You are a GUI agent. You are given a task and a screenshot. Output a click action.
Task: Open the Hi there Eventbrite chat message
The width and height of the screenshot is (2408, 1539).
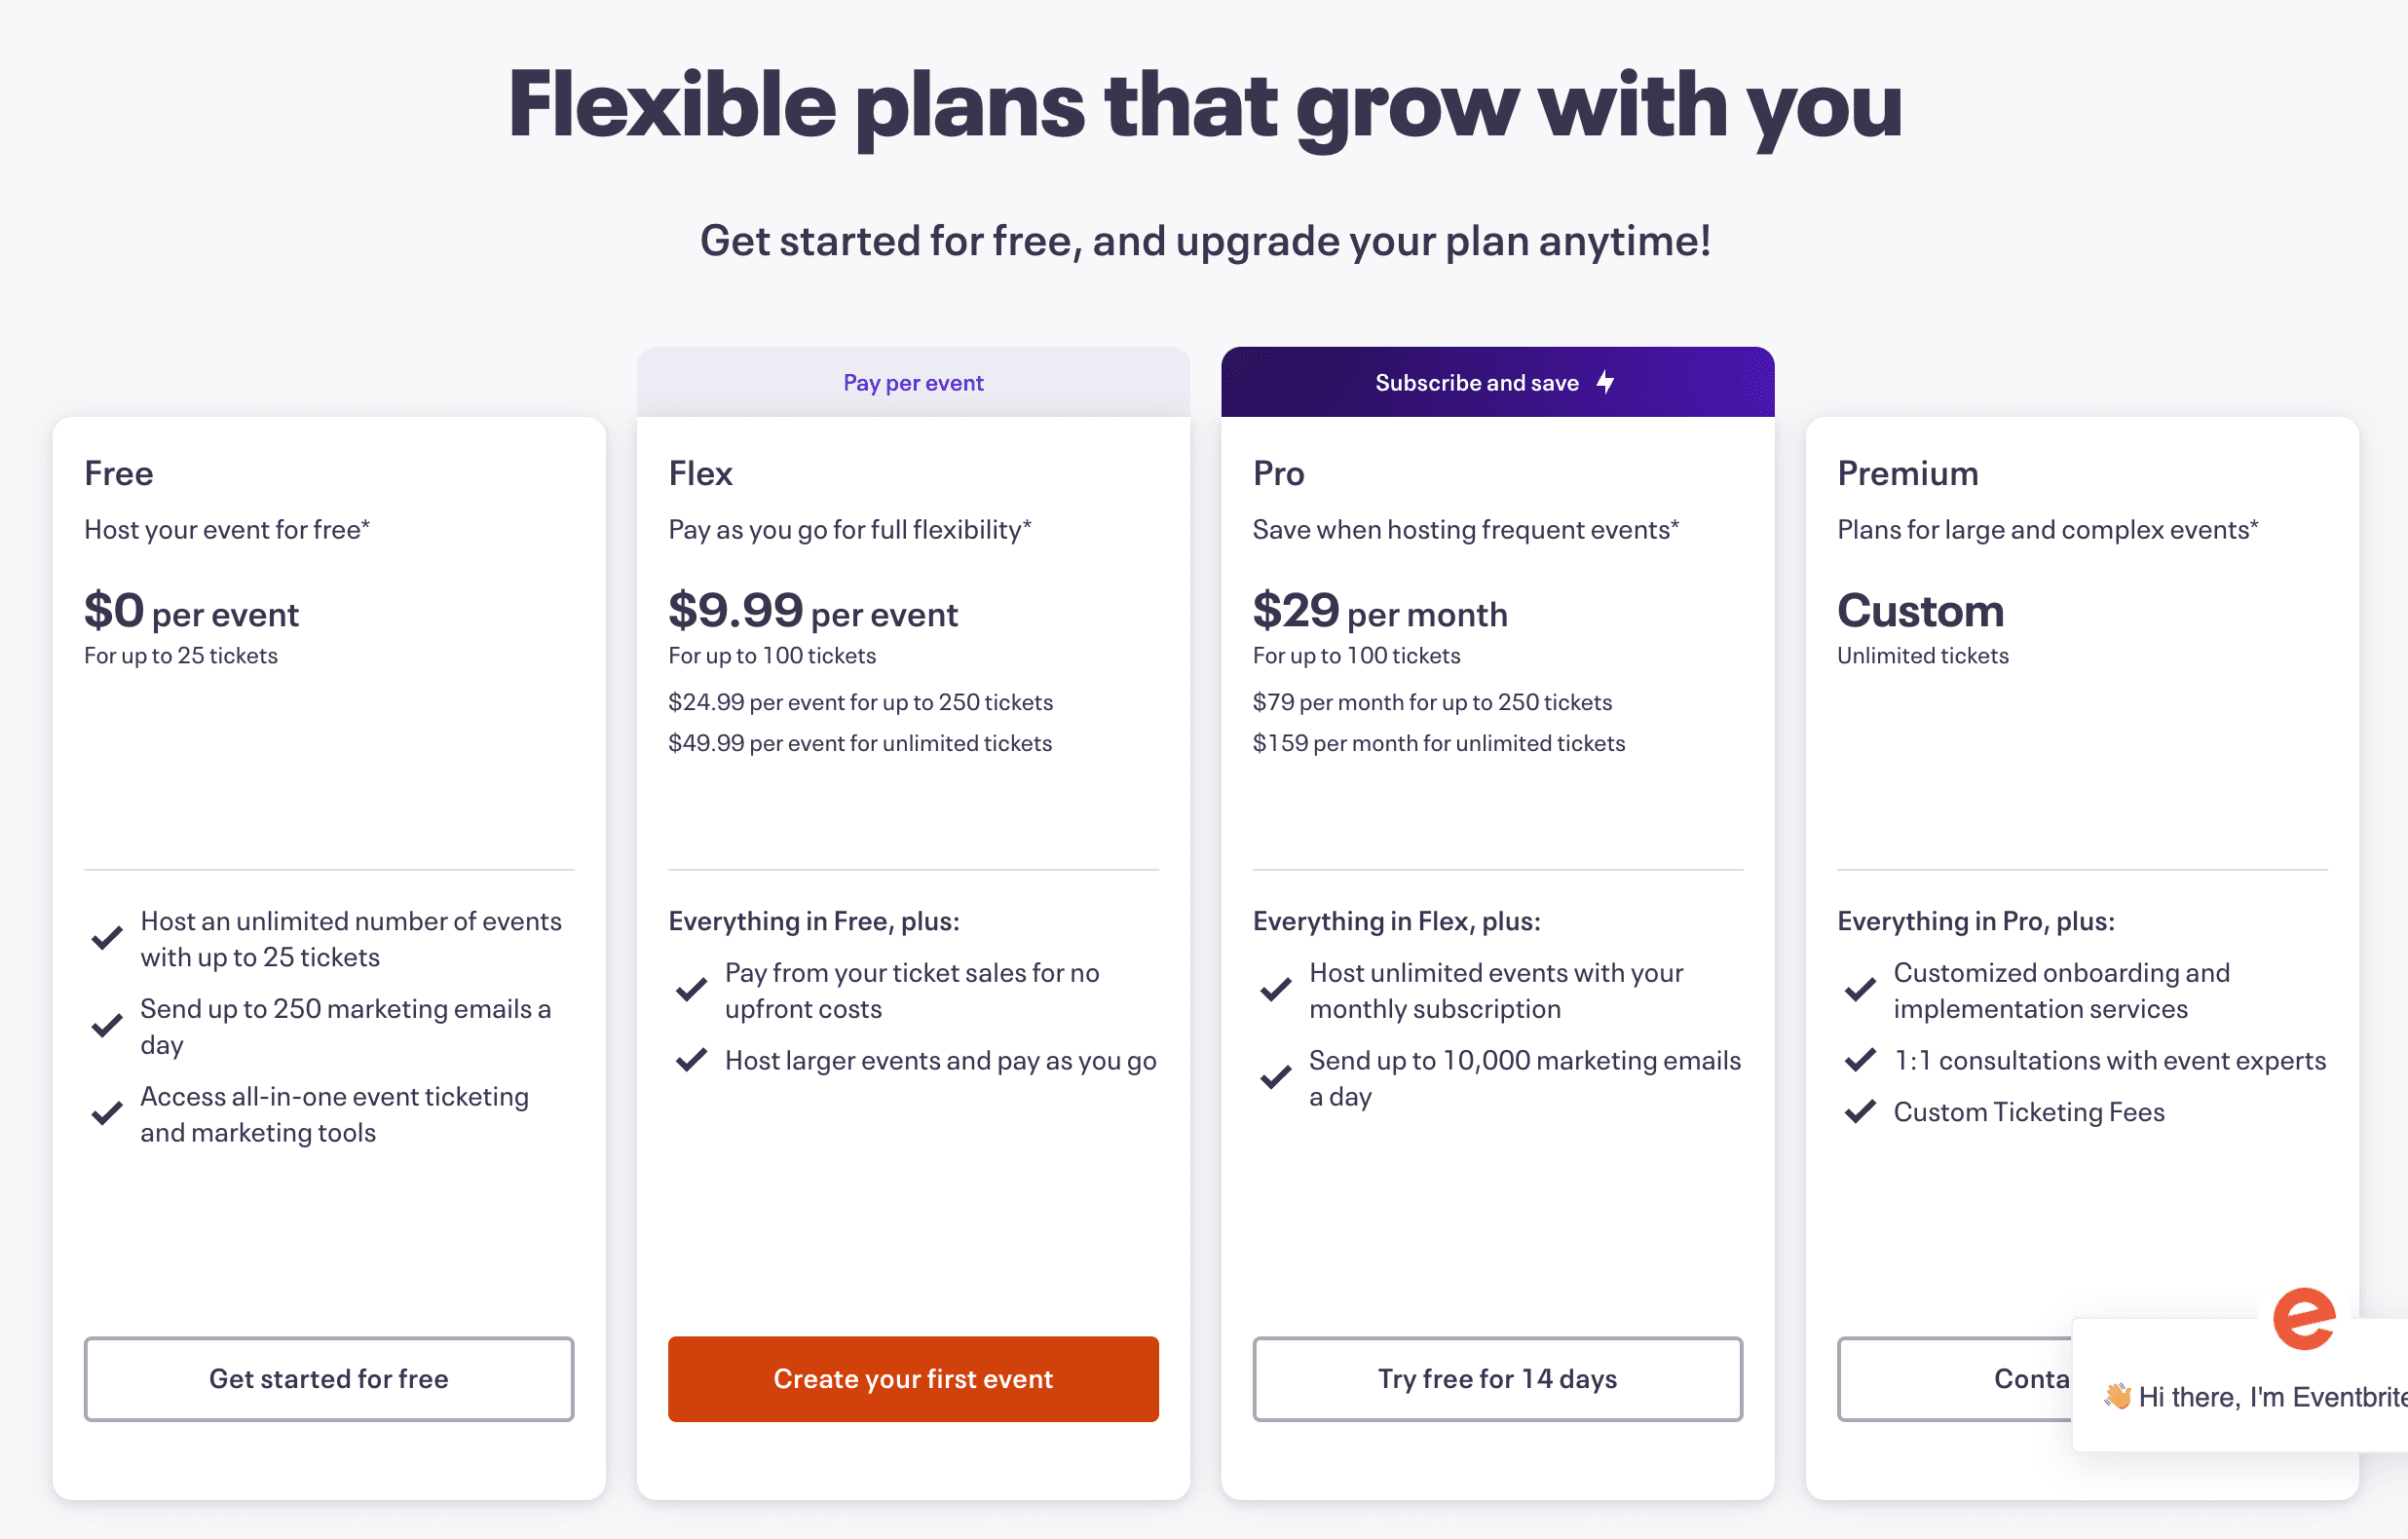pyautogui.click(x=2245, y=1396)
